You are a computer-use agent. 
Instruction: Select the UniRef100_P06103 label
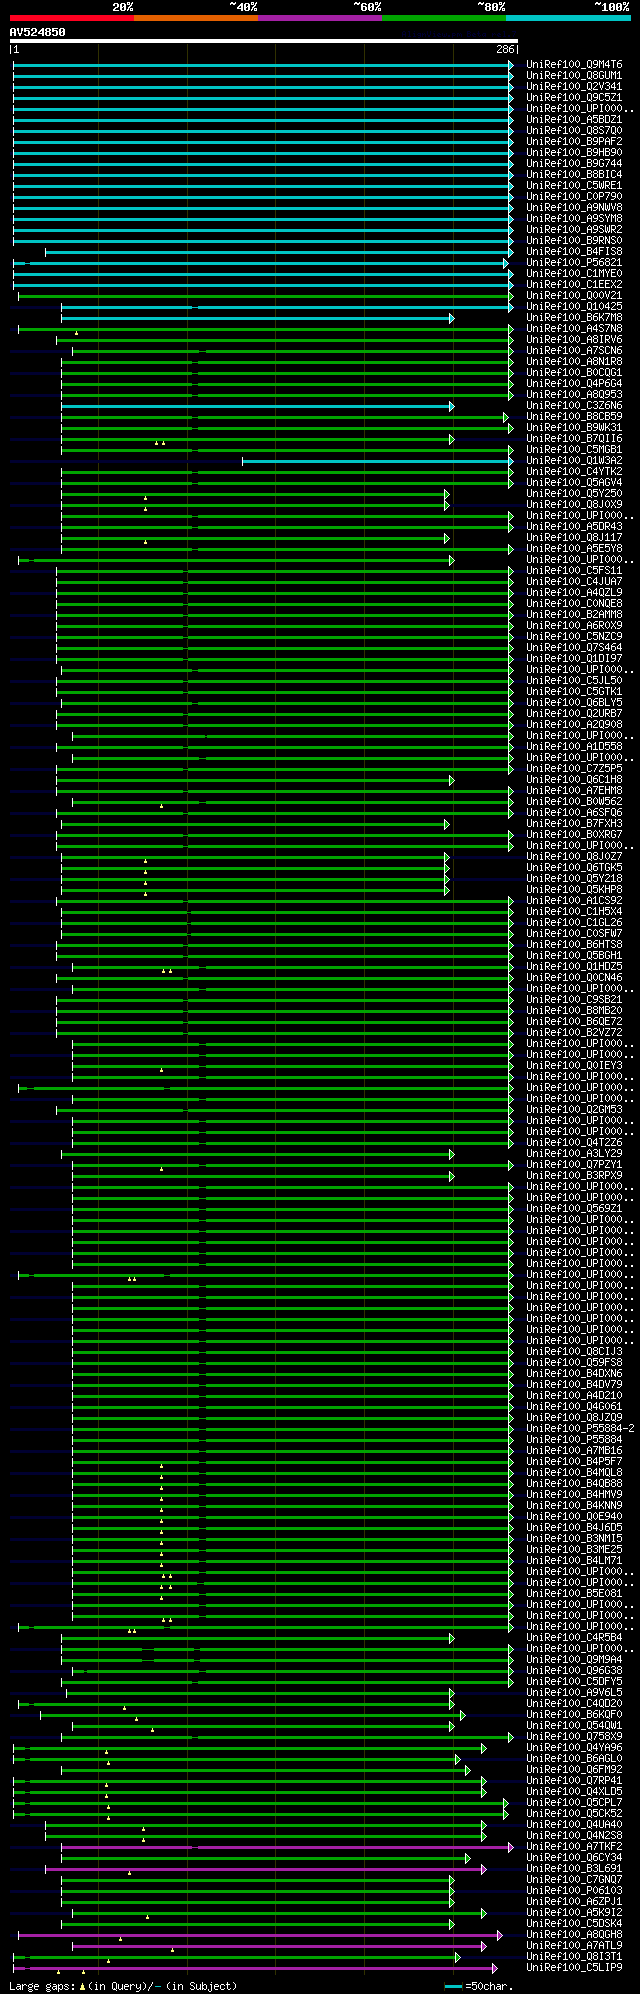(x=574, y=1891)
